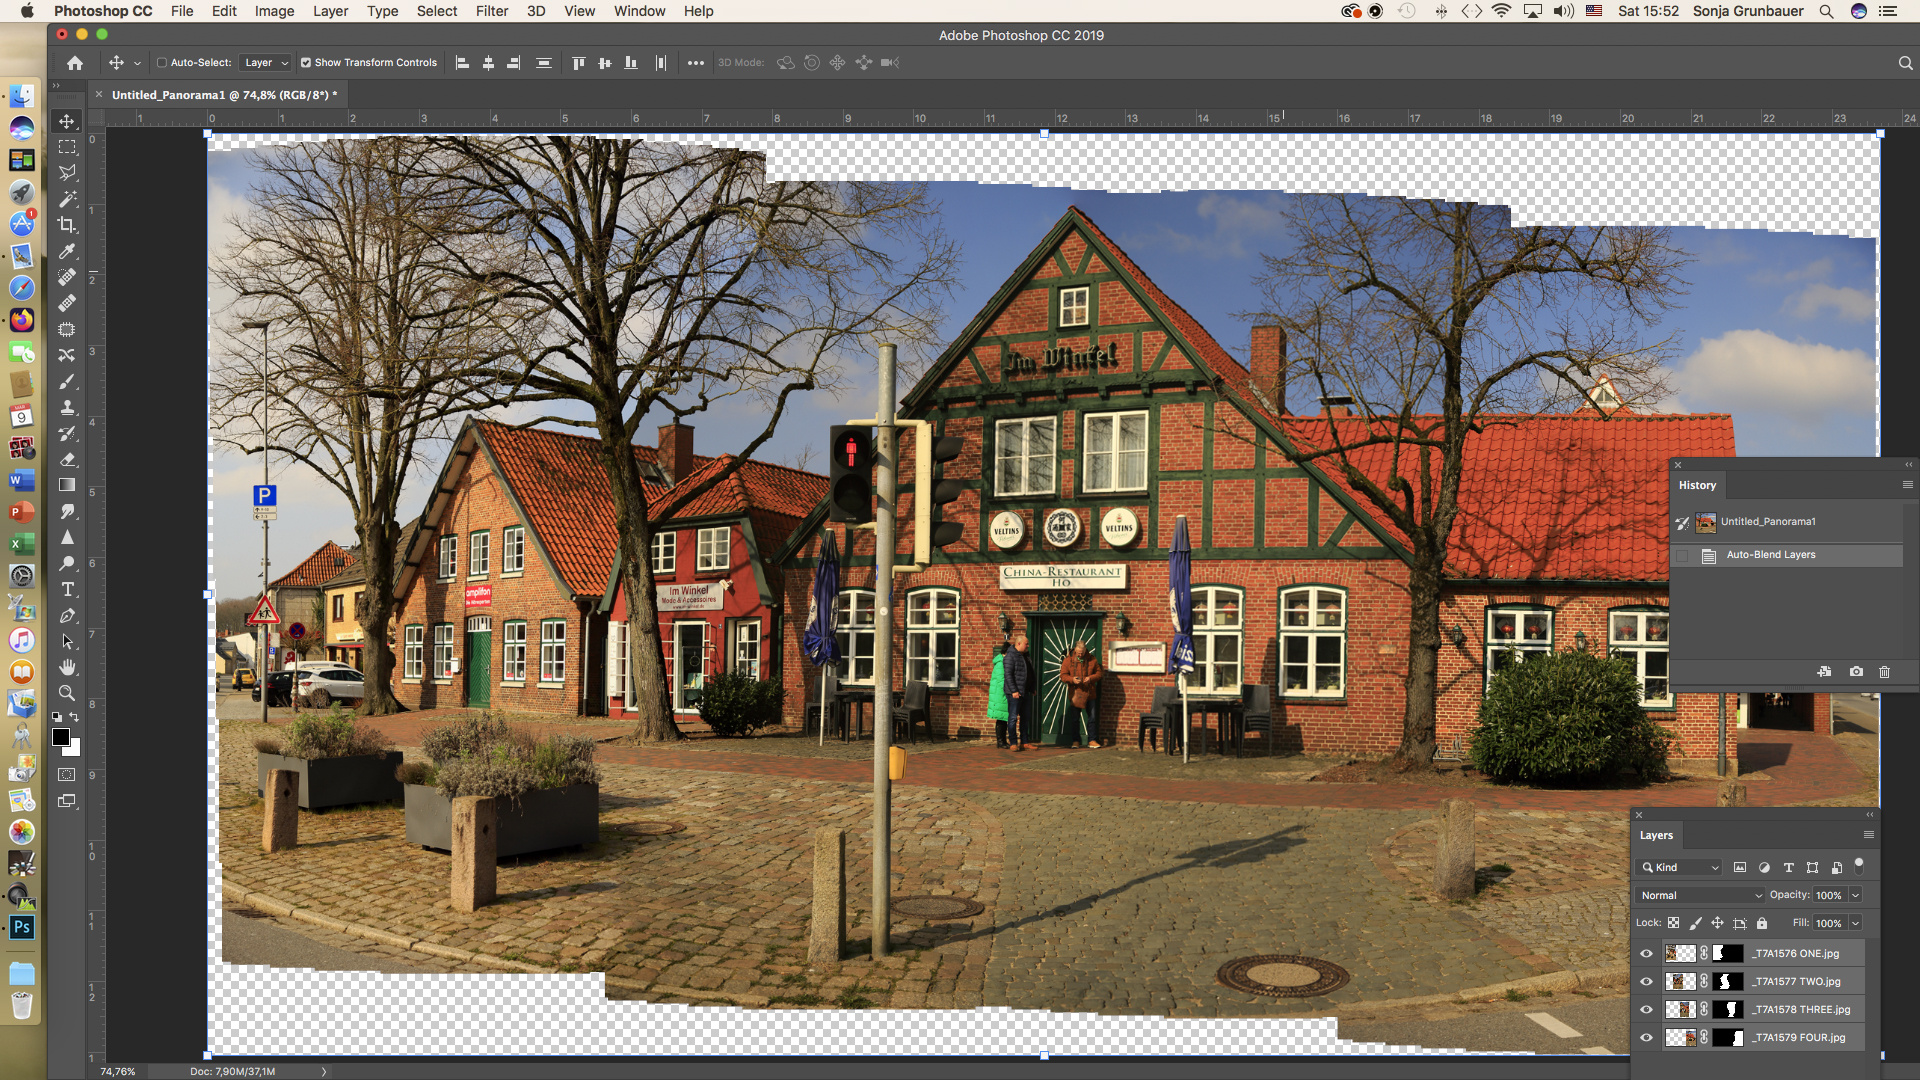
Task: Create new document from current state
Action: 1824,672
